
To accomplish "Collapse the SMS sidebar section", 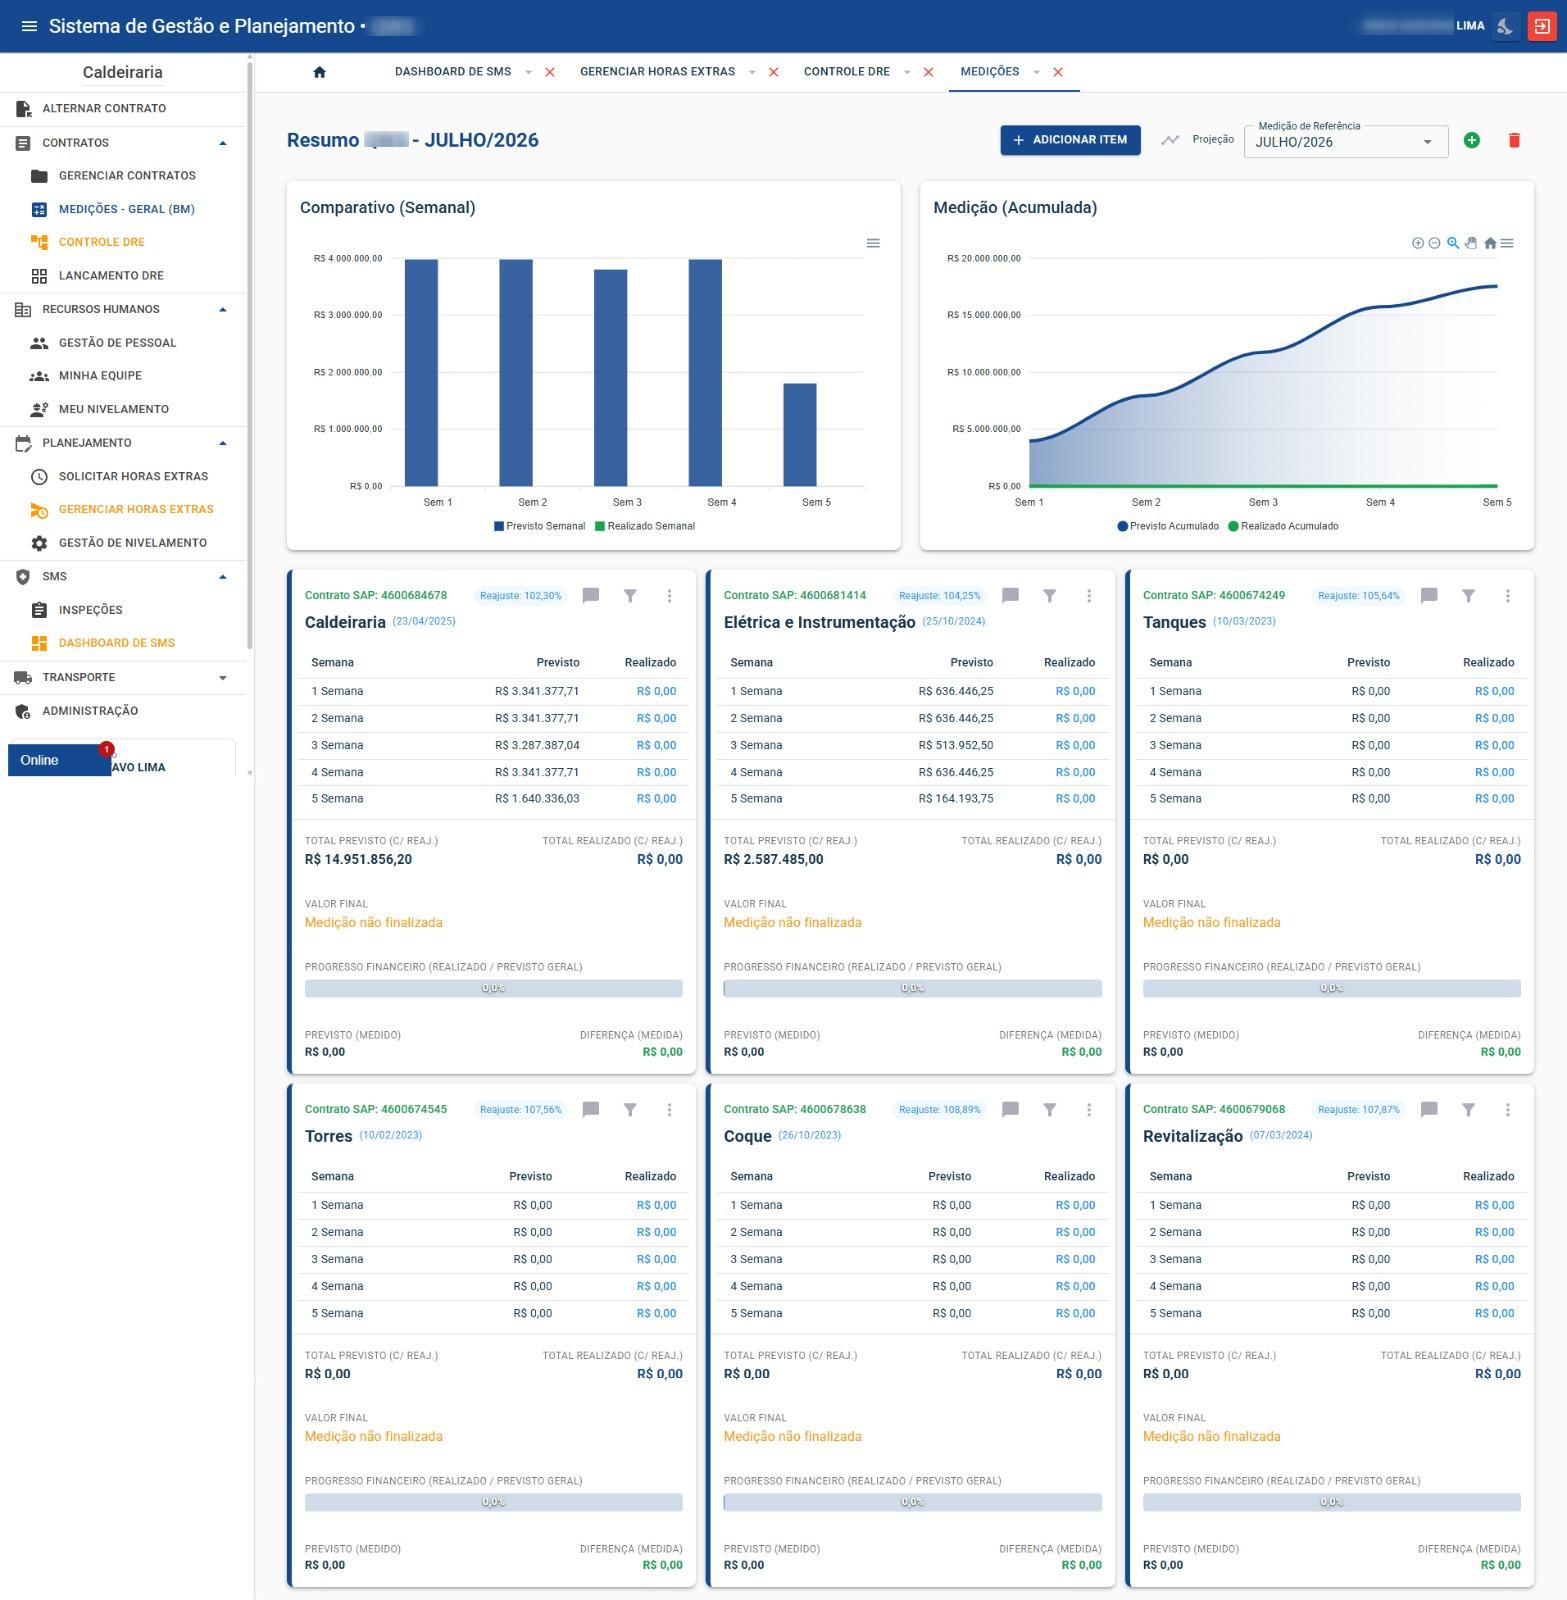I will click(122, 576).
